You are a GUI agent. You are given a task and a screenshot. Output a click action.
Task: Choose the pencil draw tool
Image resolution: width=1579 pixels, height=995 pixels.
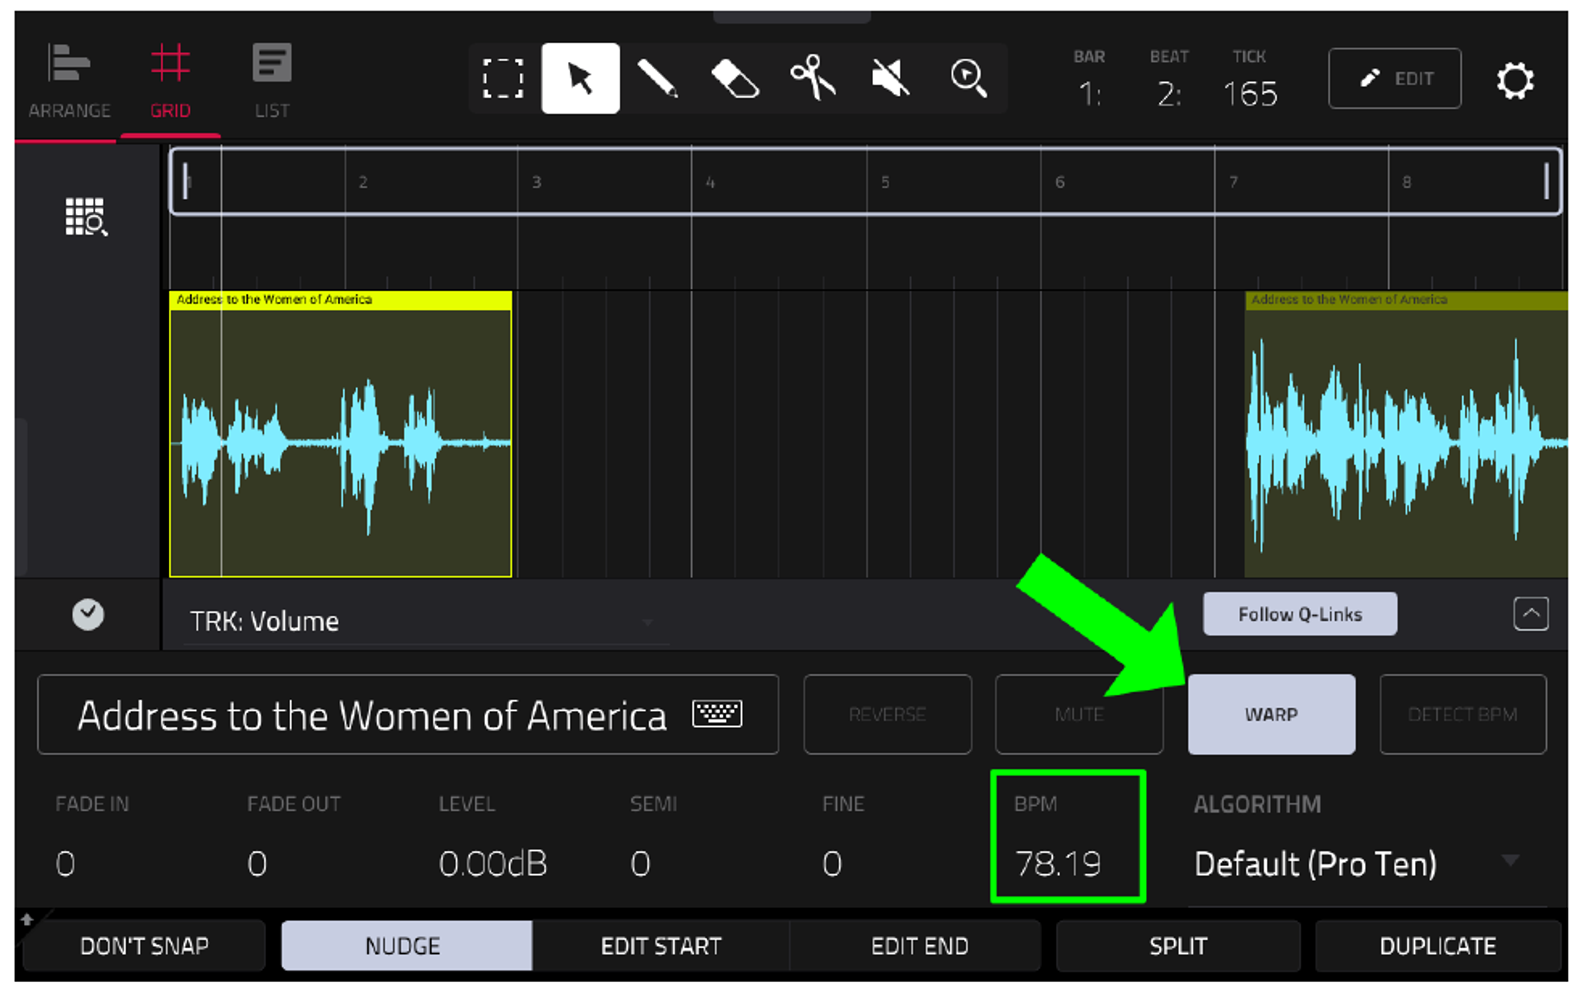657,78
